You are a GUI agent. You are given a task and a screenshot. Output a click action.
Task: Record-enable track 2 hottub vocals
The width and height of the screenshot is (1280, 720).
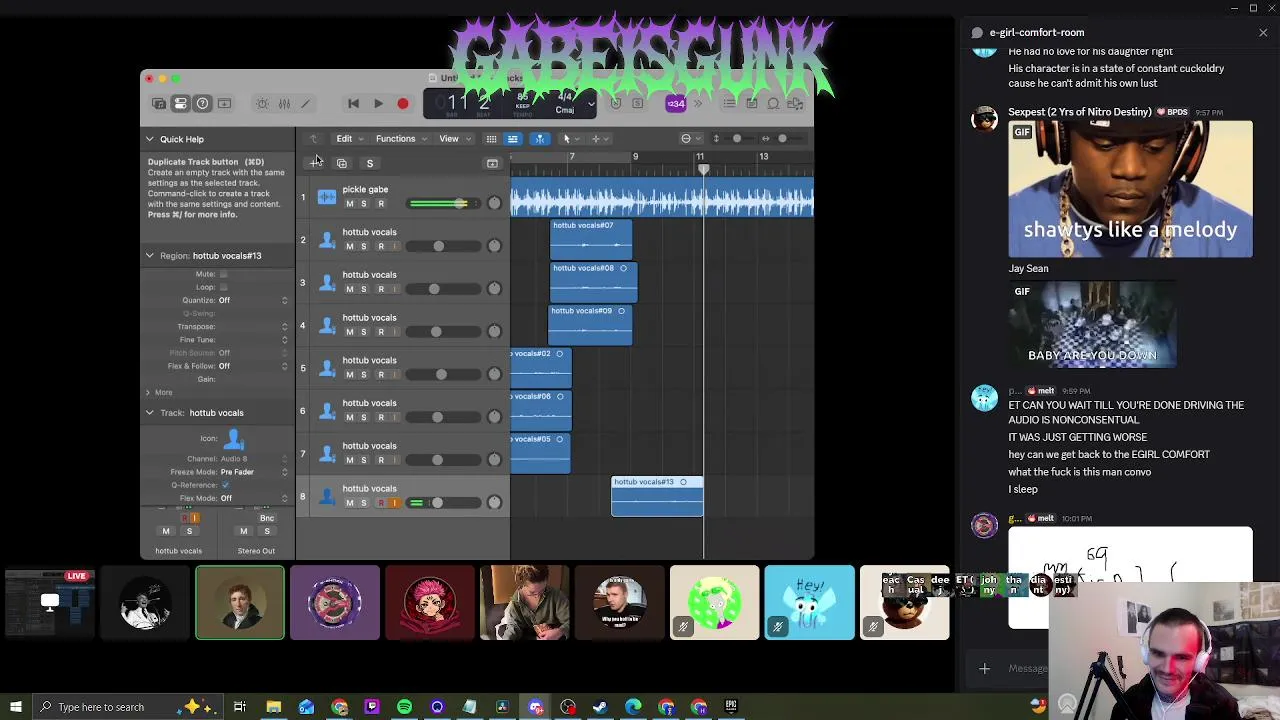point(380,246)
